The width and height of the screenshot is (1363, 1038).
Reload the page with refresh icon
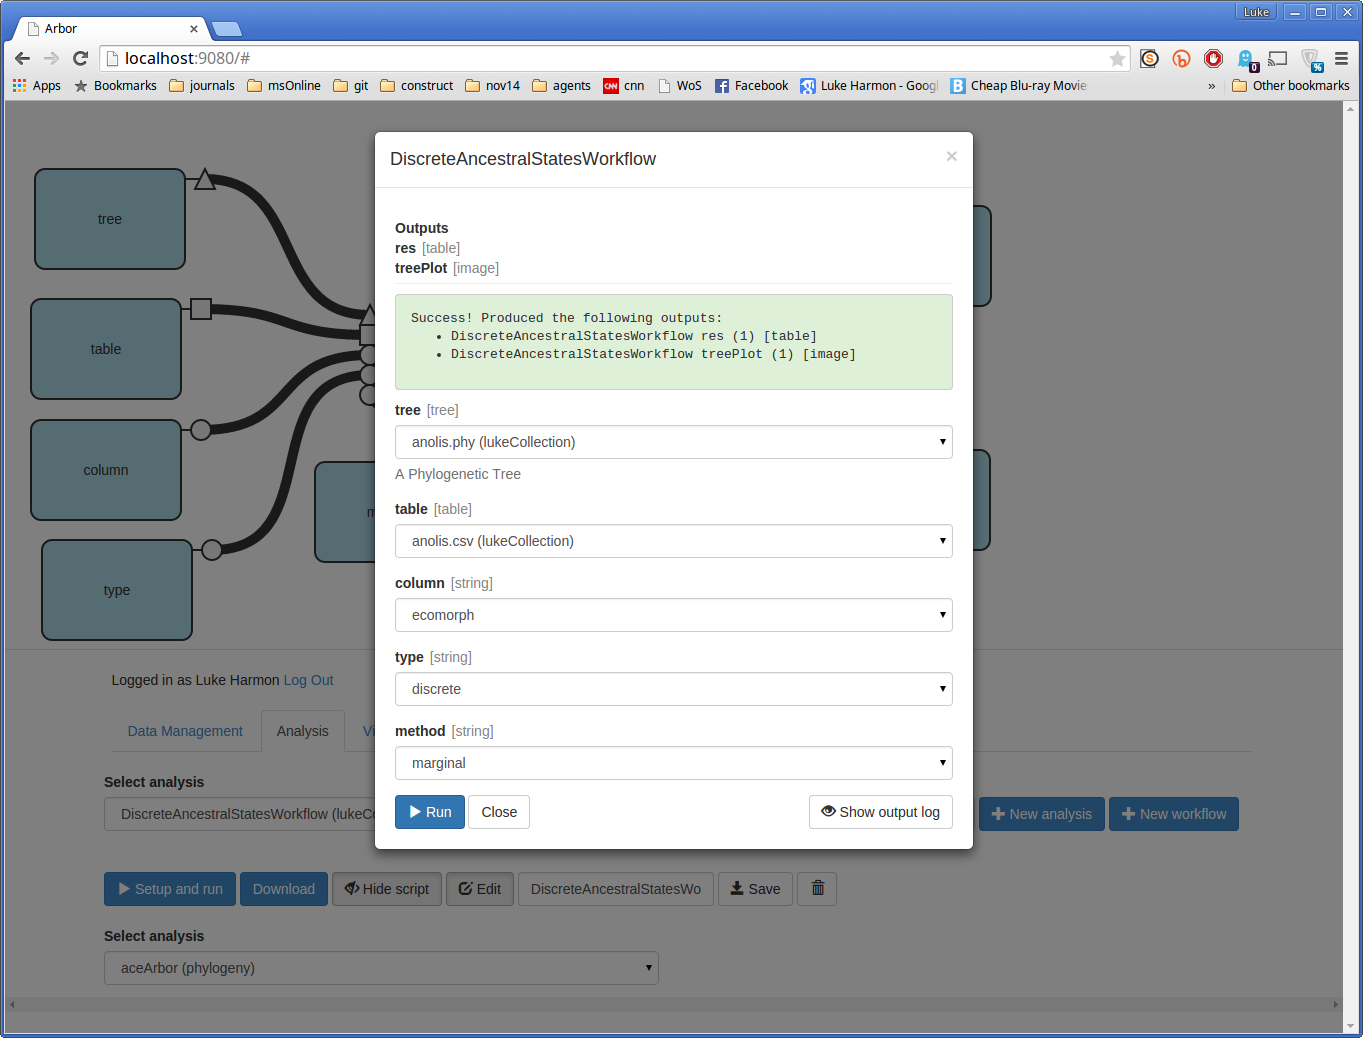[x=81, y=59]
